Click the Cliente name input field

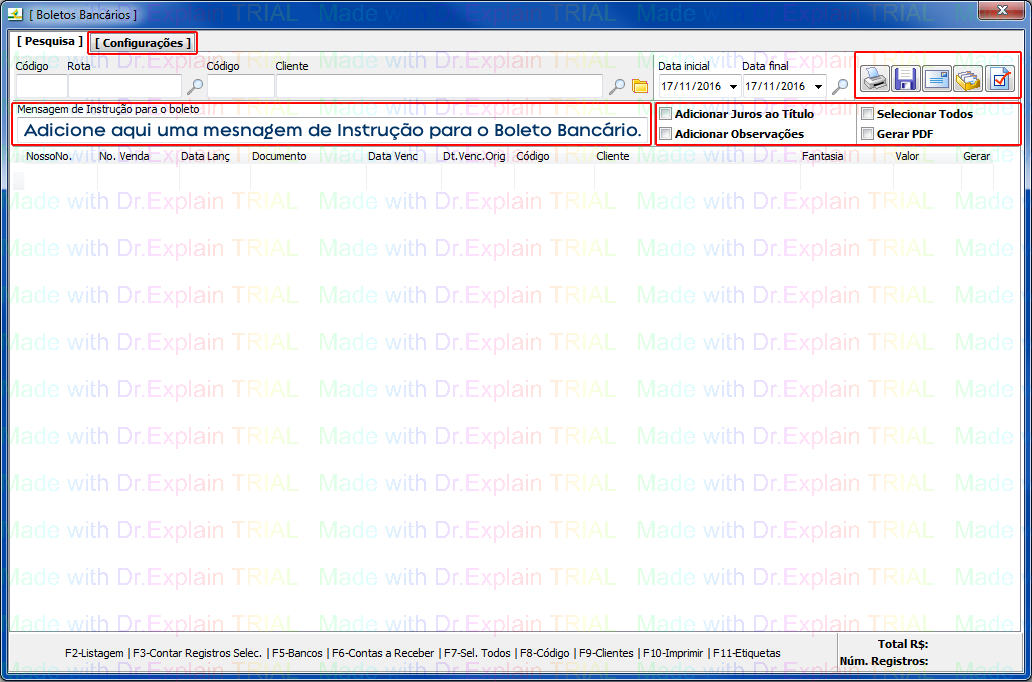coord(439,87)
